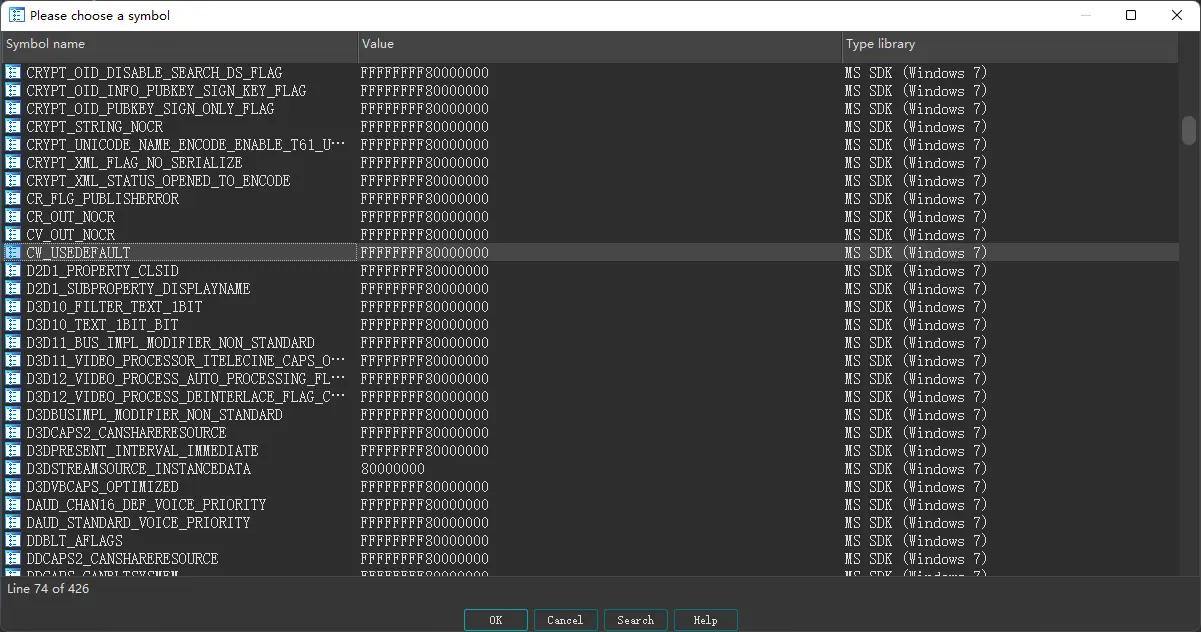Click value 80000000 of D3DSTREAMSOURCE_INSTANCEDATA

click(393, 469)
